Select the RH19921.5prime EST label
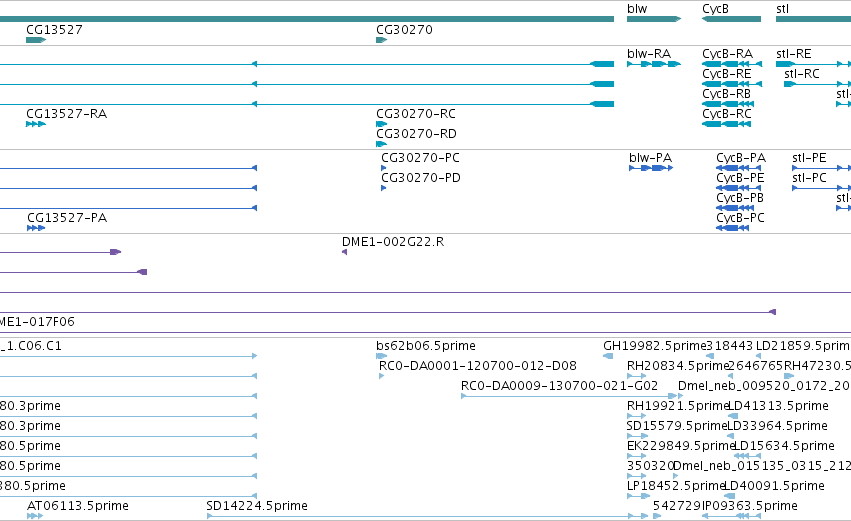 tap(677, 406)
